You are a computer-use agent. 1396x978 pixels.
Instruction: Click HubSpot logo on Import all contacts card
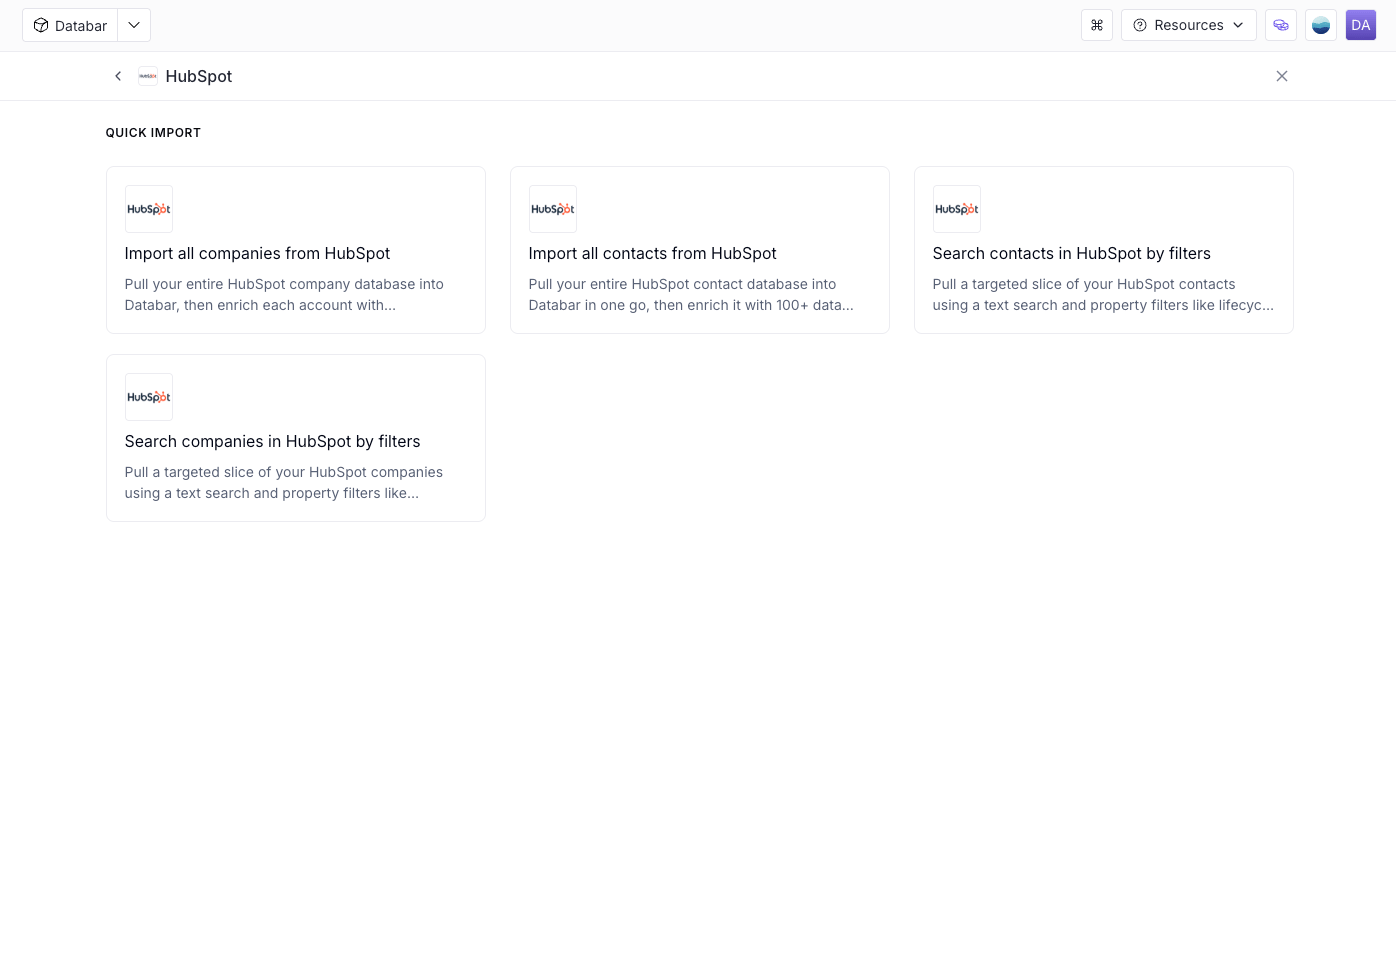click(x=553, y=209)
